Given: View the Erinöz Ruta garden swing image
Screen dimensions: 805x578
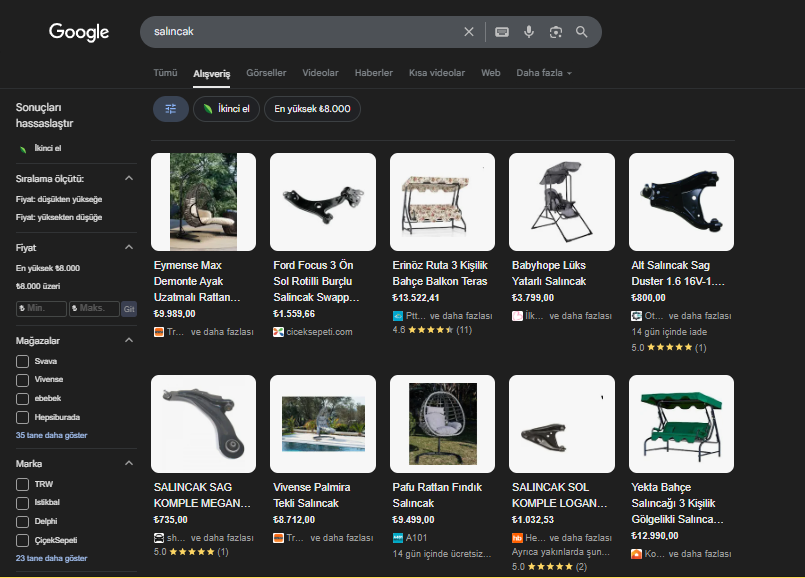Looking at the screenshot, I should point(443,202).
